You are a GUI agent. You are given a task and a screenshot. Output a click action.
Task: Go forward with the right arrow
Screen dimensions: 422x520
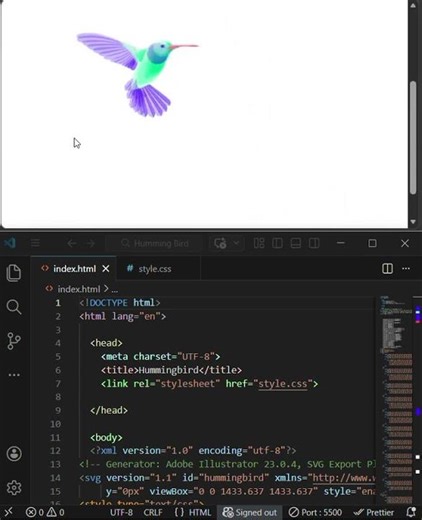coord(90,244)
